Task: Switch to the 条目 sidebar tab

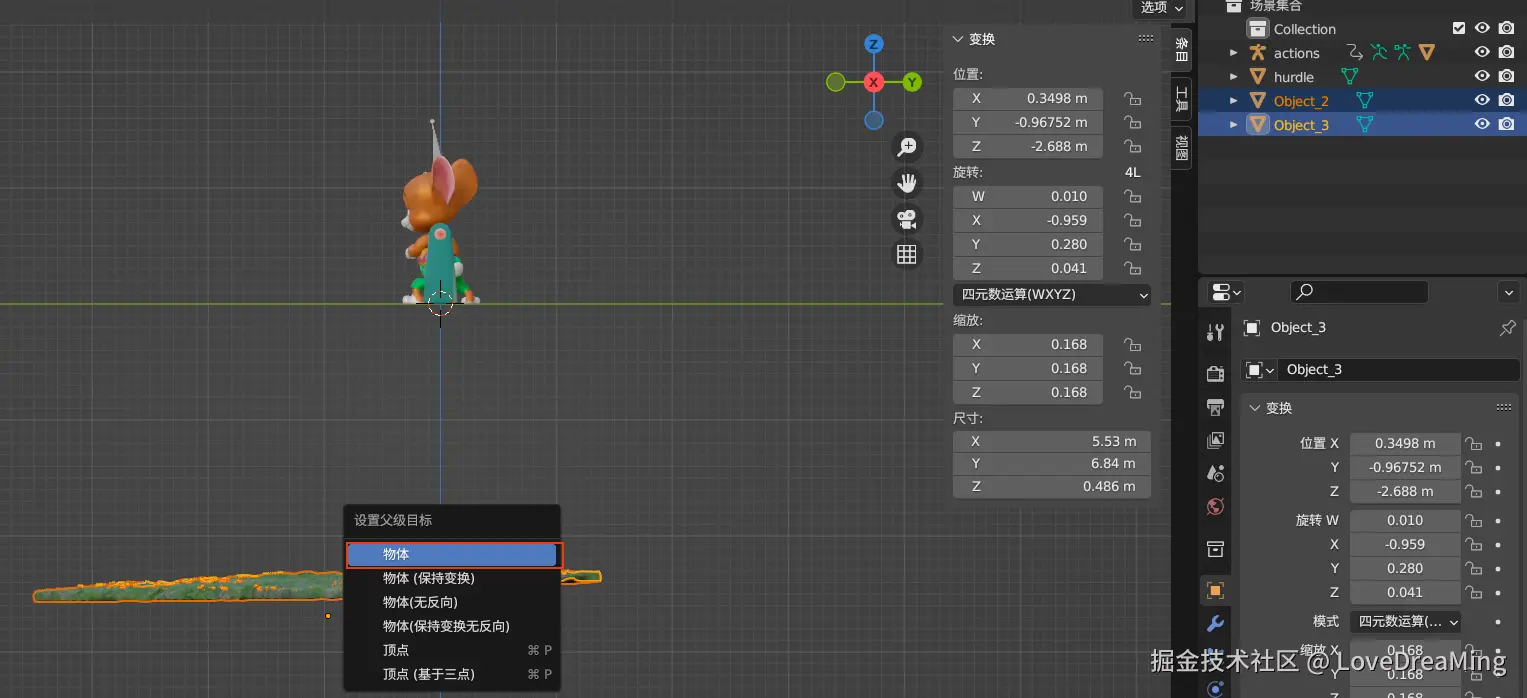Action: tap(1181, 49)
